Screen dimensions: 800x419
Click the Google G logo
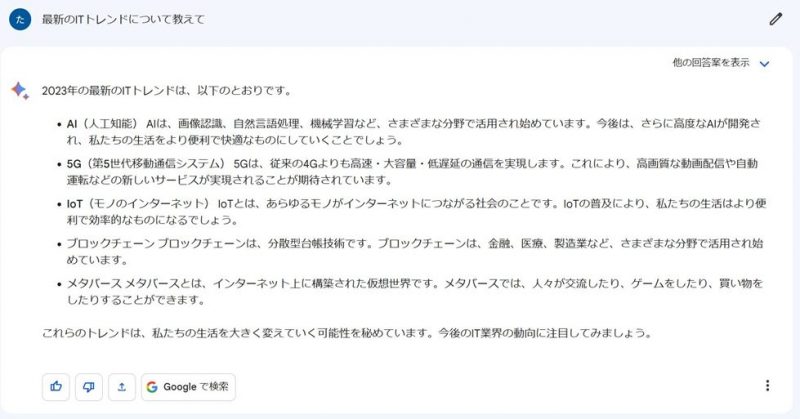pos(152,387)
